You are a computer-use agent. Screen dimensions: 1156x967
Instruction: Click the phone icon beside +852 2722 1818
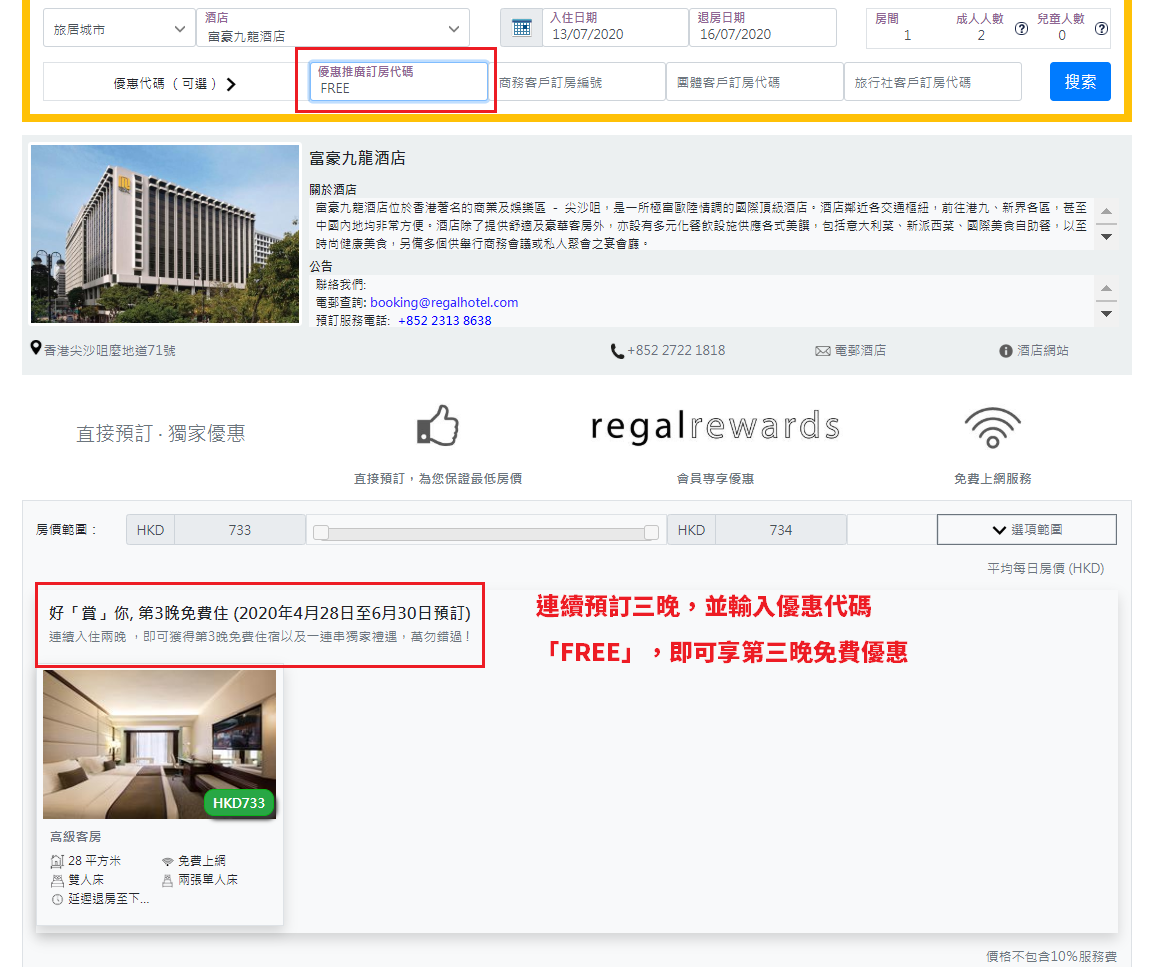[x=617, y=352]
